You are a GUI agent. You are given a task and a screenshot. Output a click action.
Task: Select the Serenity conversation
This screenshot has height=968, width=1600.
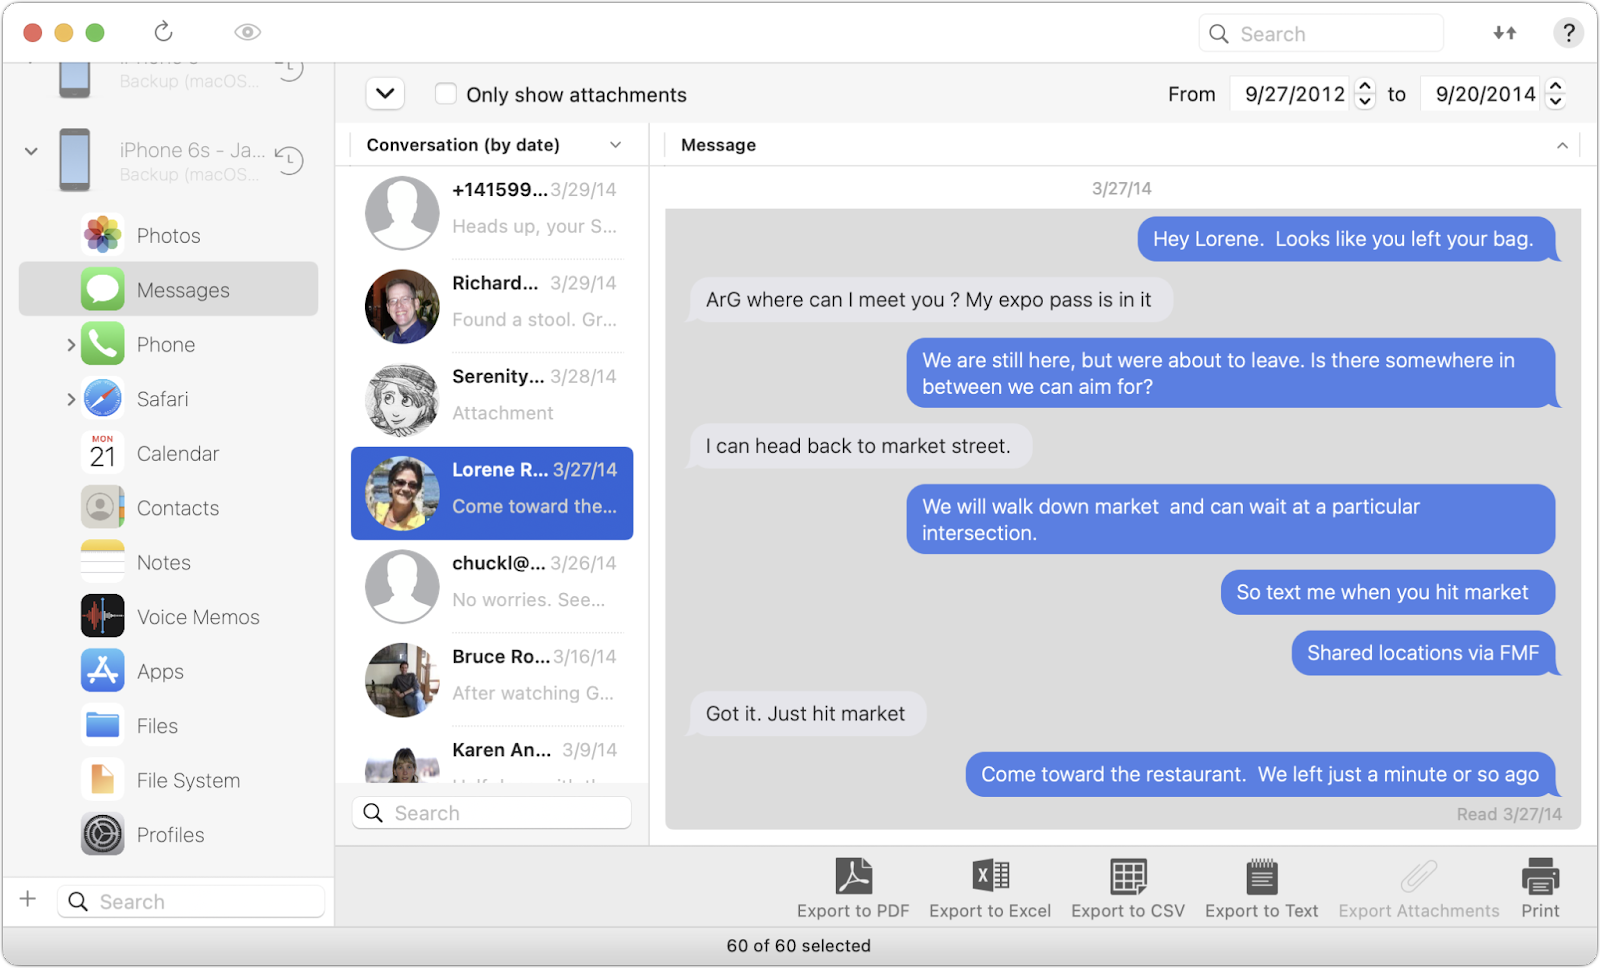click(x=492, y=400)
